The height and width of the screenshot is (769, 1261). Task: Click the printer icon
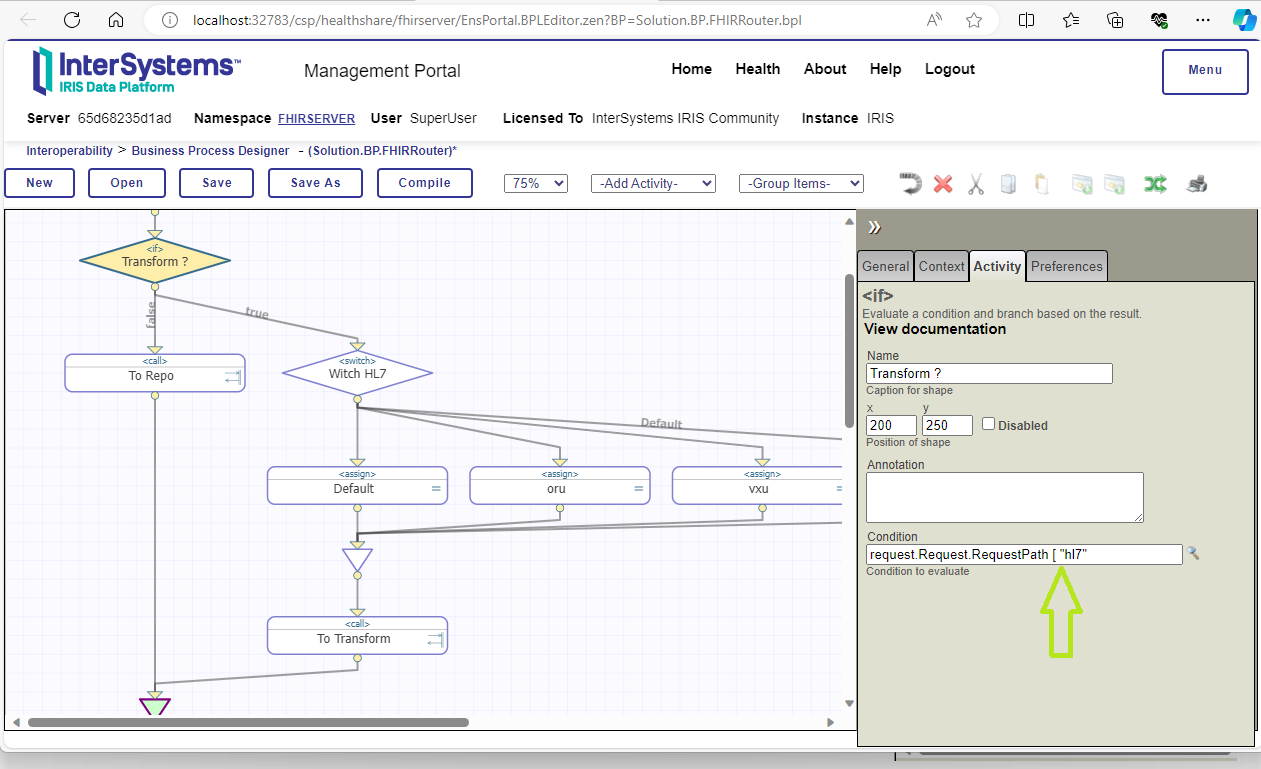pyautogui.click(x=1197, y=184)
